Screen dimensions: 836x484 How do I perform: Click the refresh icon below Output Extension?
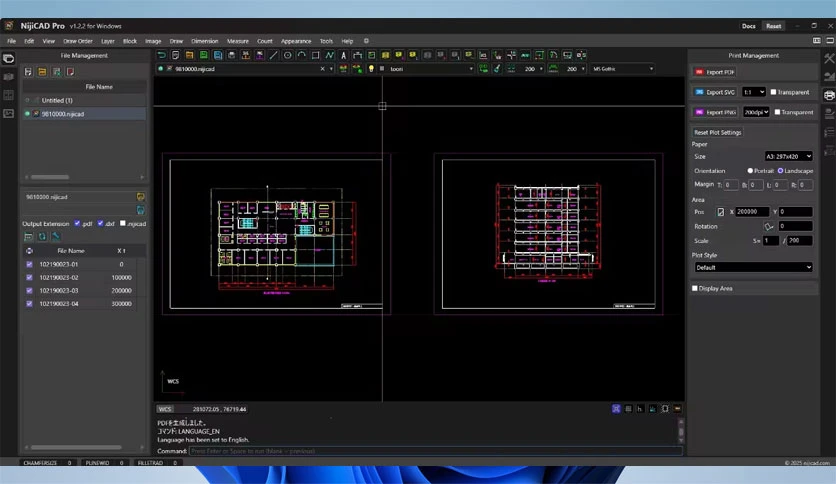point(42,237)
